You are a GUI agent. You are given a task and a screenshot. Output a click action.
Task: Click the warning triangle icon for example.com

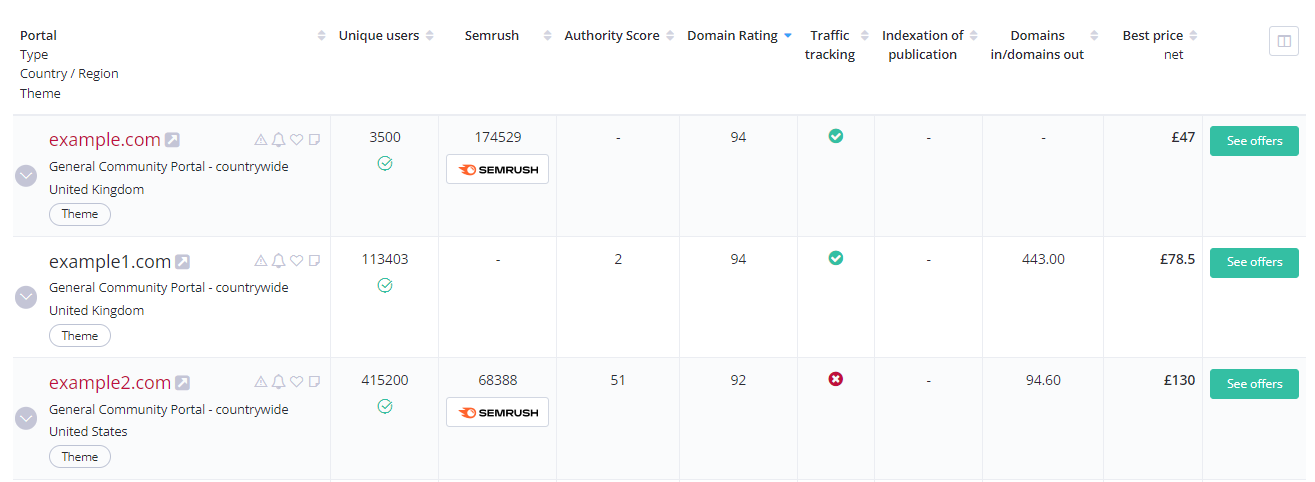tap(261, 140)
